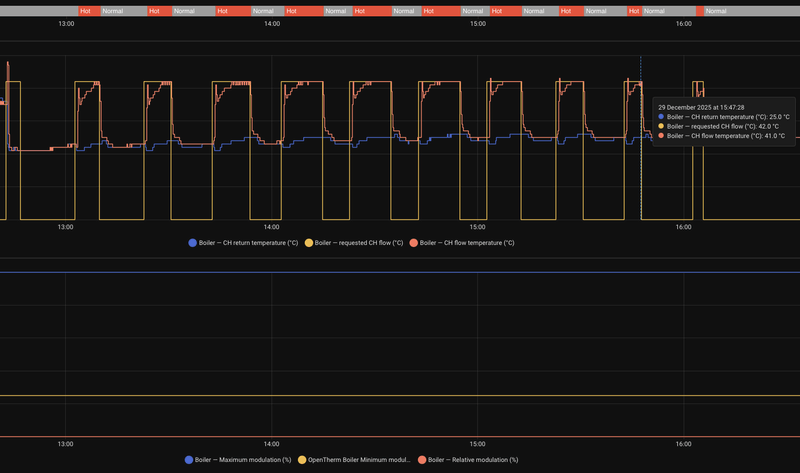Click the Boiler — Maximum modulation legend label
This screenshot has width=800, height=473.
point(243,460)
